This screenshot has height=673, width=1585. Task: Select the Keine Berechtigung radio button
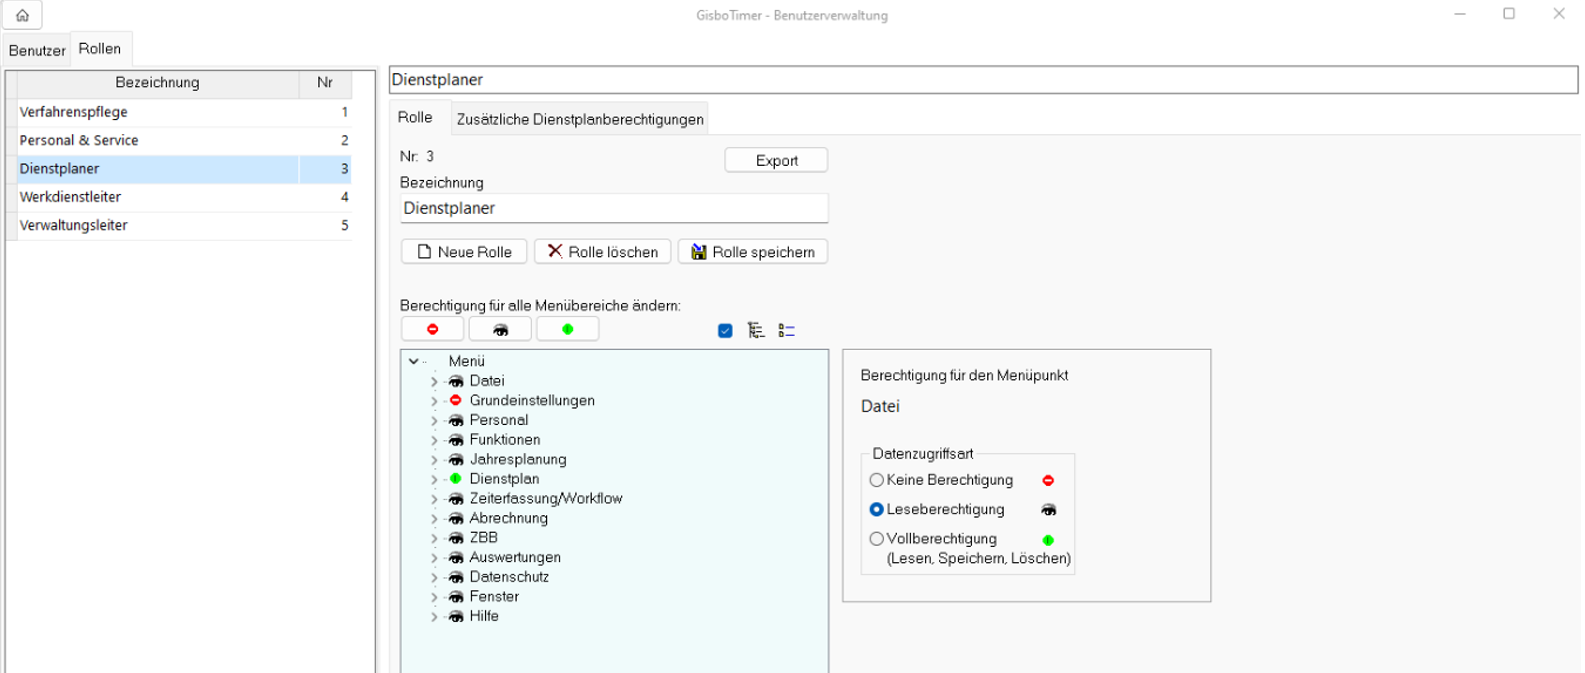(877, 480)
